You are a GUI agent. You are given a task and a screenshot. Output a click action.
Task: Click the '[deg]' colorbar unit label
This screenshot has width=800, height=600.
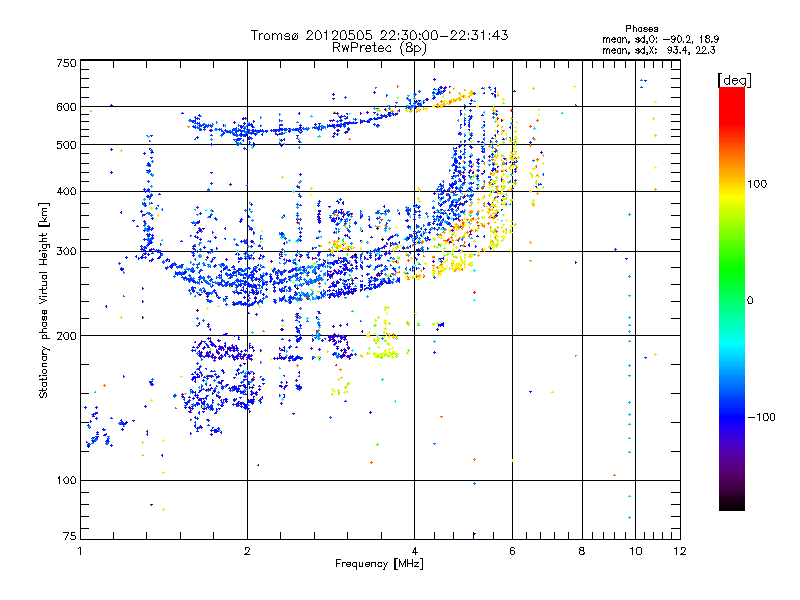734,80
